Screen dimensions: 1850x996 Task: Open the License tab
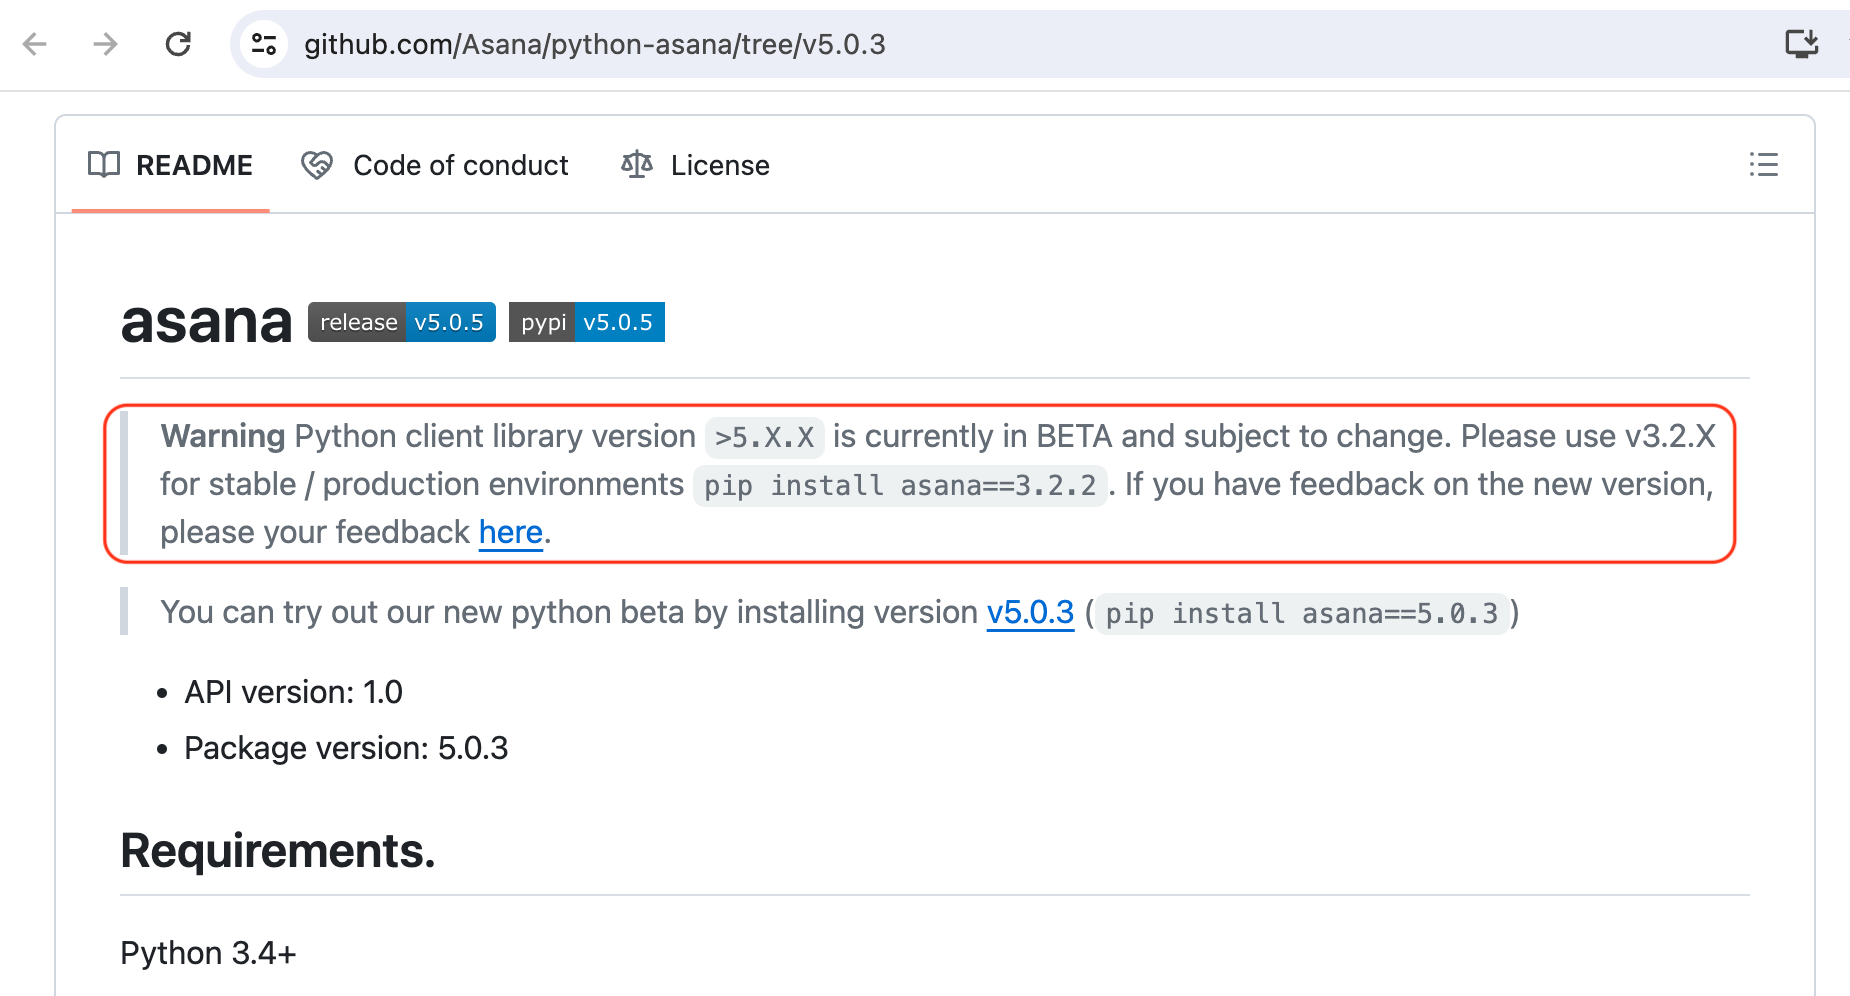(720, 165)
